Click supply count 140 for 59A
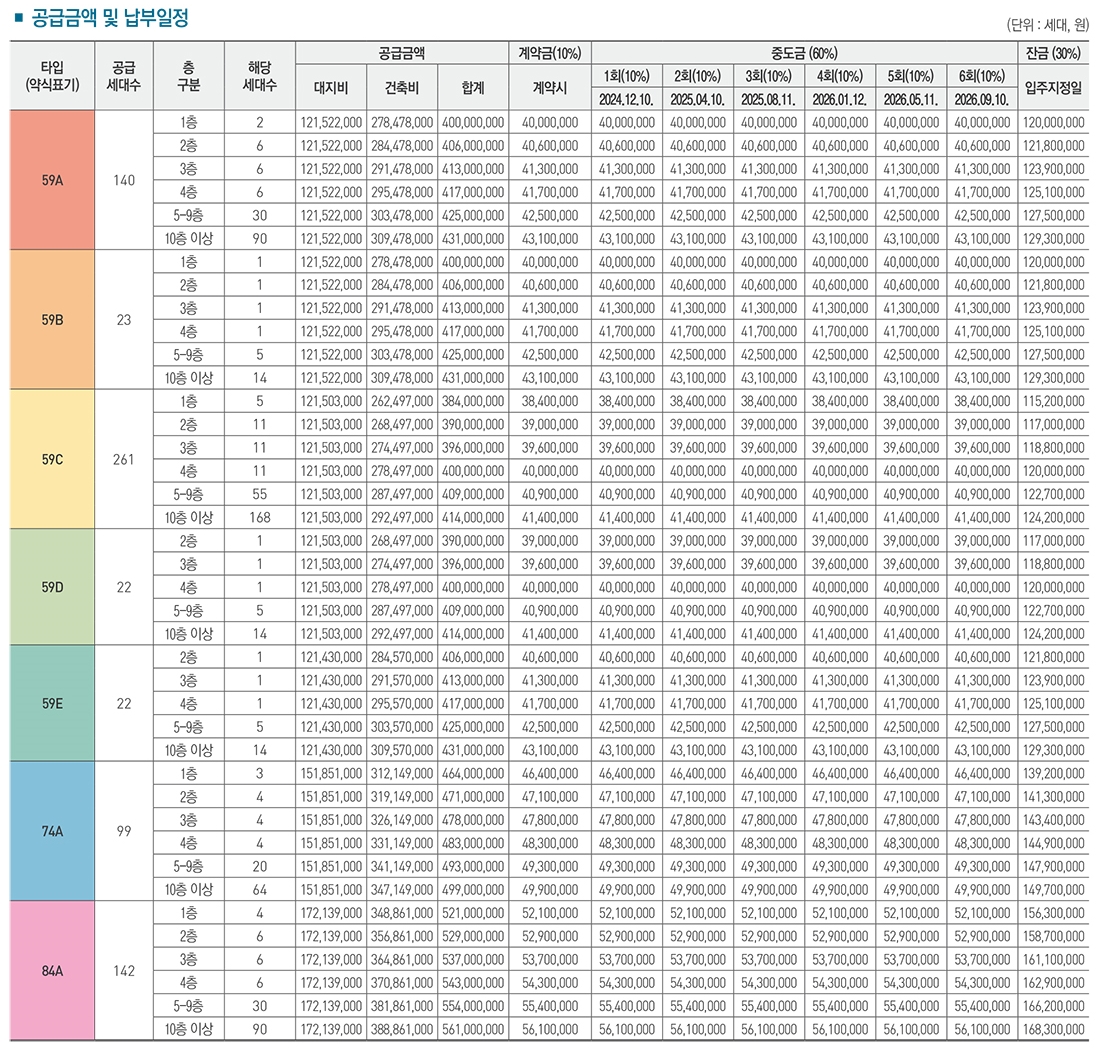 click(x=124, y=180)
